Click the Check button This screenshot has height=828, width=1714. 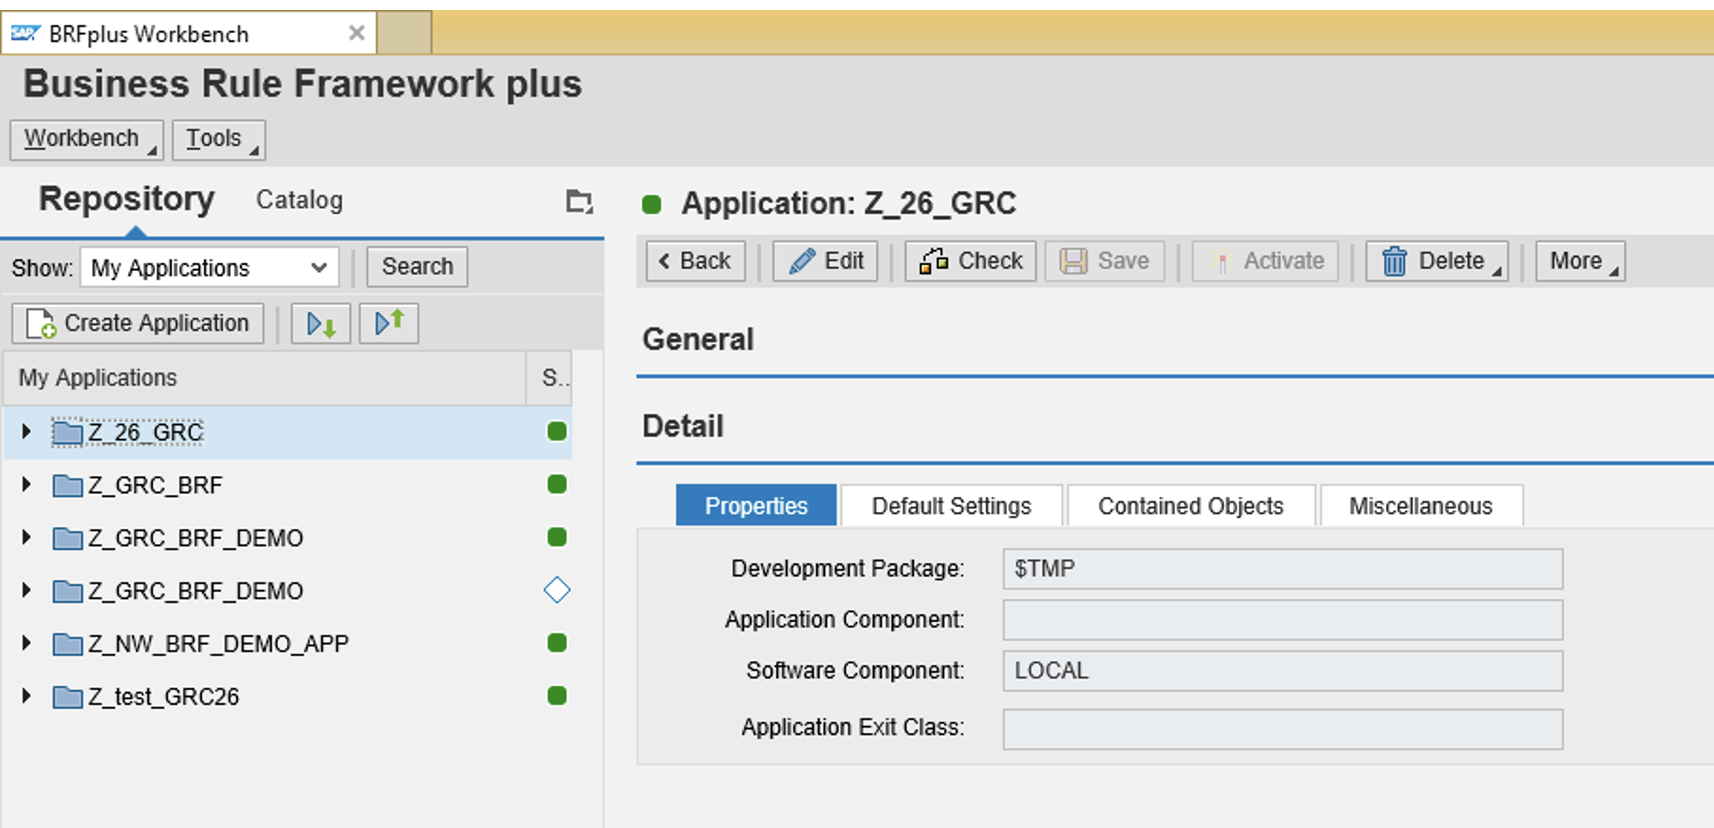point(970,261)
